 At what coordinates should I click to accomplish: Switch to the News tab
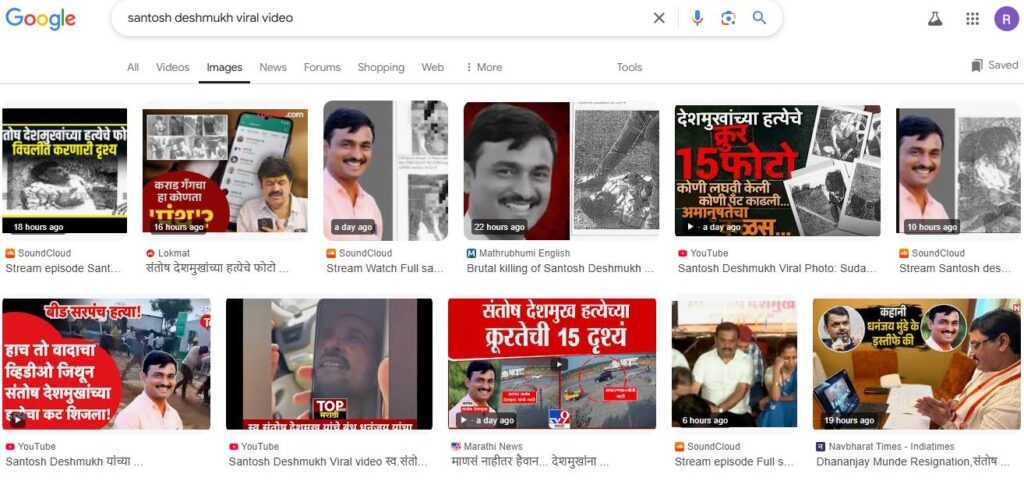[273, 67]
